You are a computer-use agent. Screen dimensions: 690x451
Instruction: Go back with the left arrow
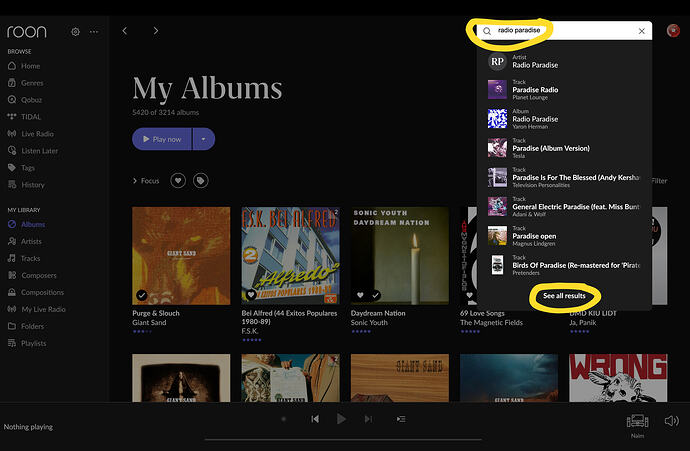tap(125, 31)
